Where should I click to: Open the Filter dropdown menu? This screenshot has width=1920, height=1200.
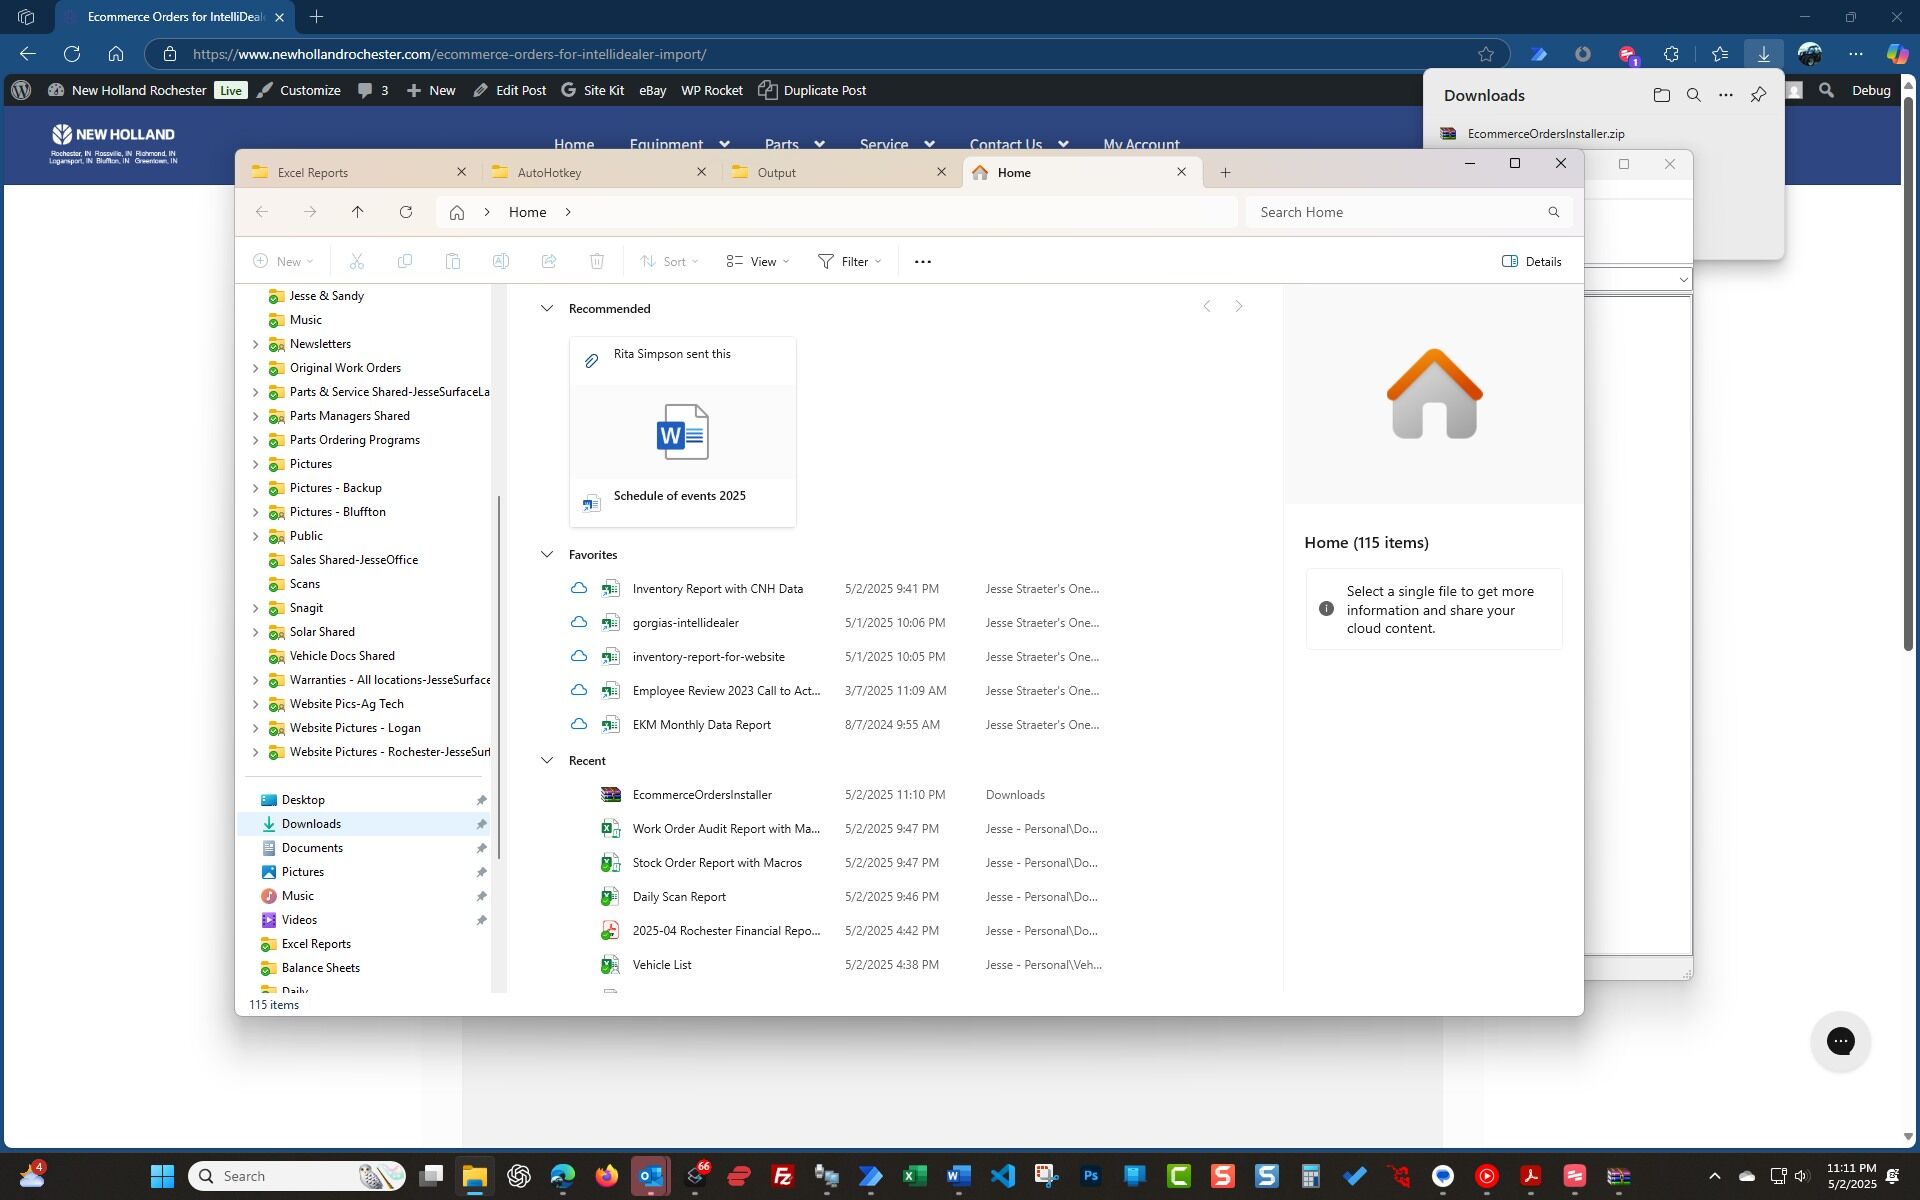(850, 262)
